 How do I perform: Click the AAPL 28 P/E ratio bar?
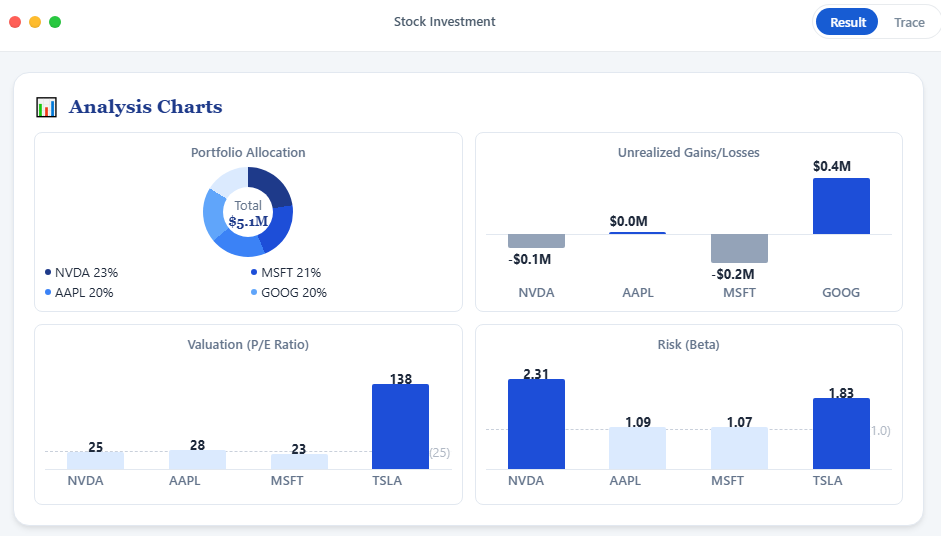click(197, 460)
